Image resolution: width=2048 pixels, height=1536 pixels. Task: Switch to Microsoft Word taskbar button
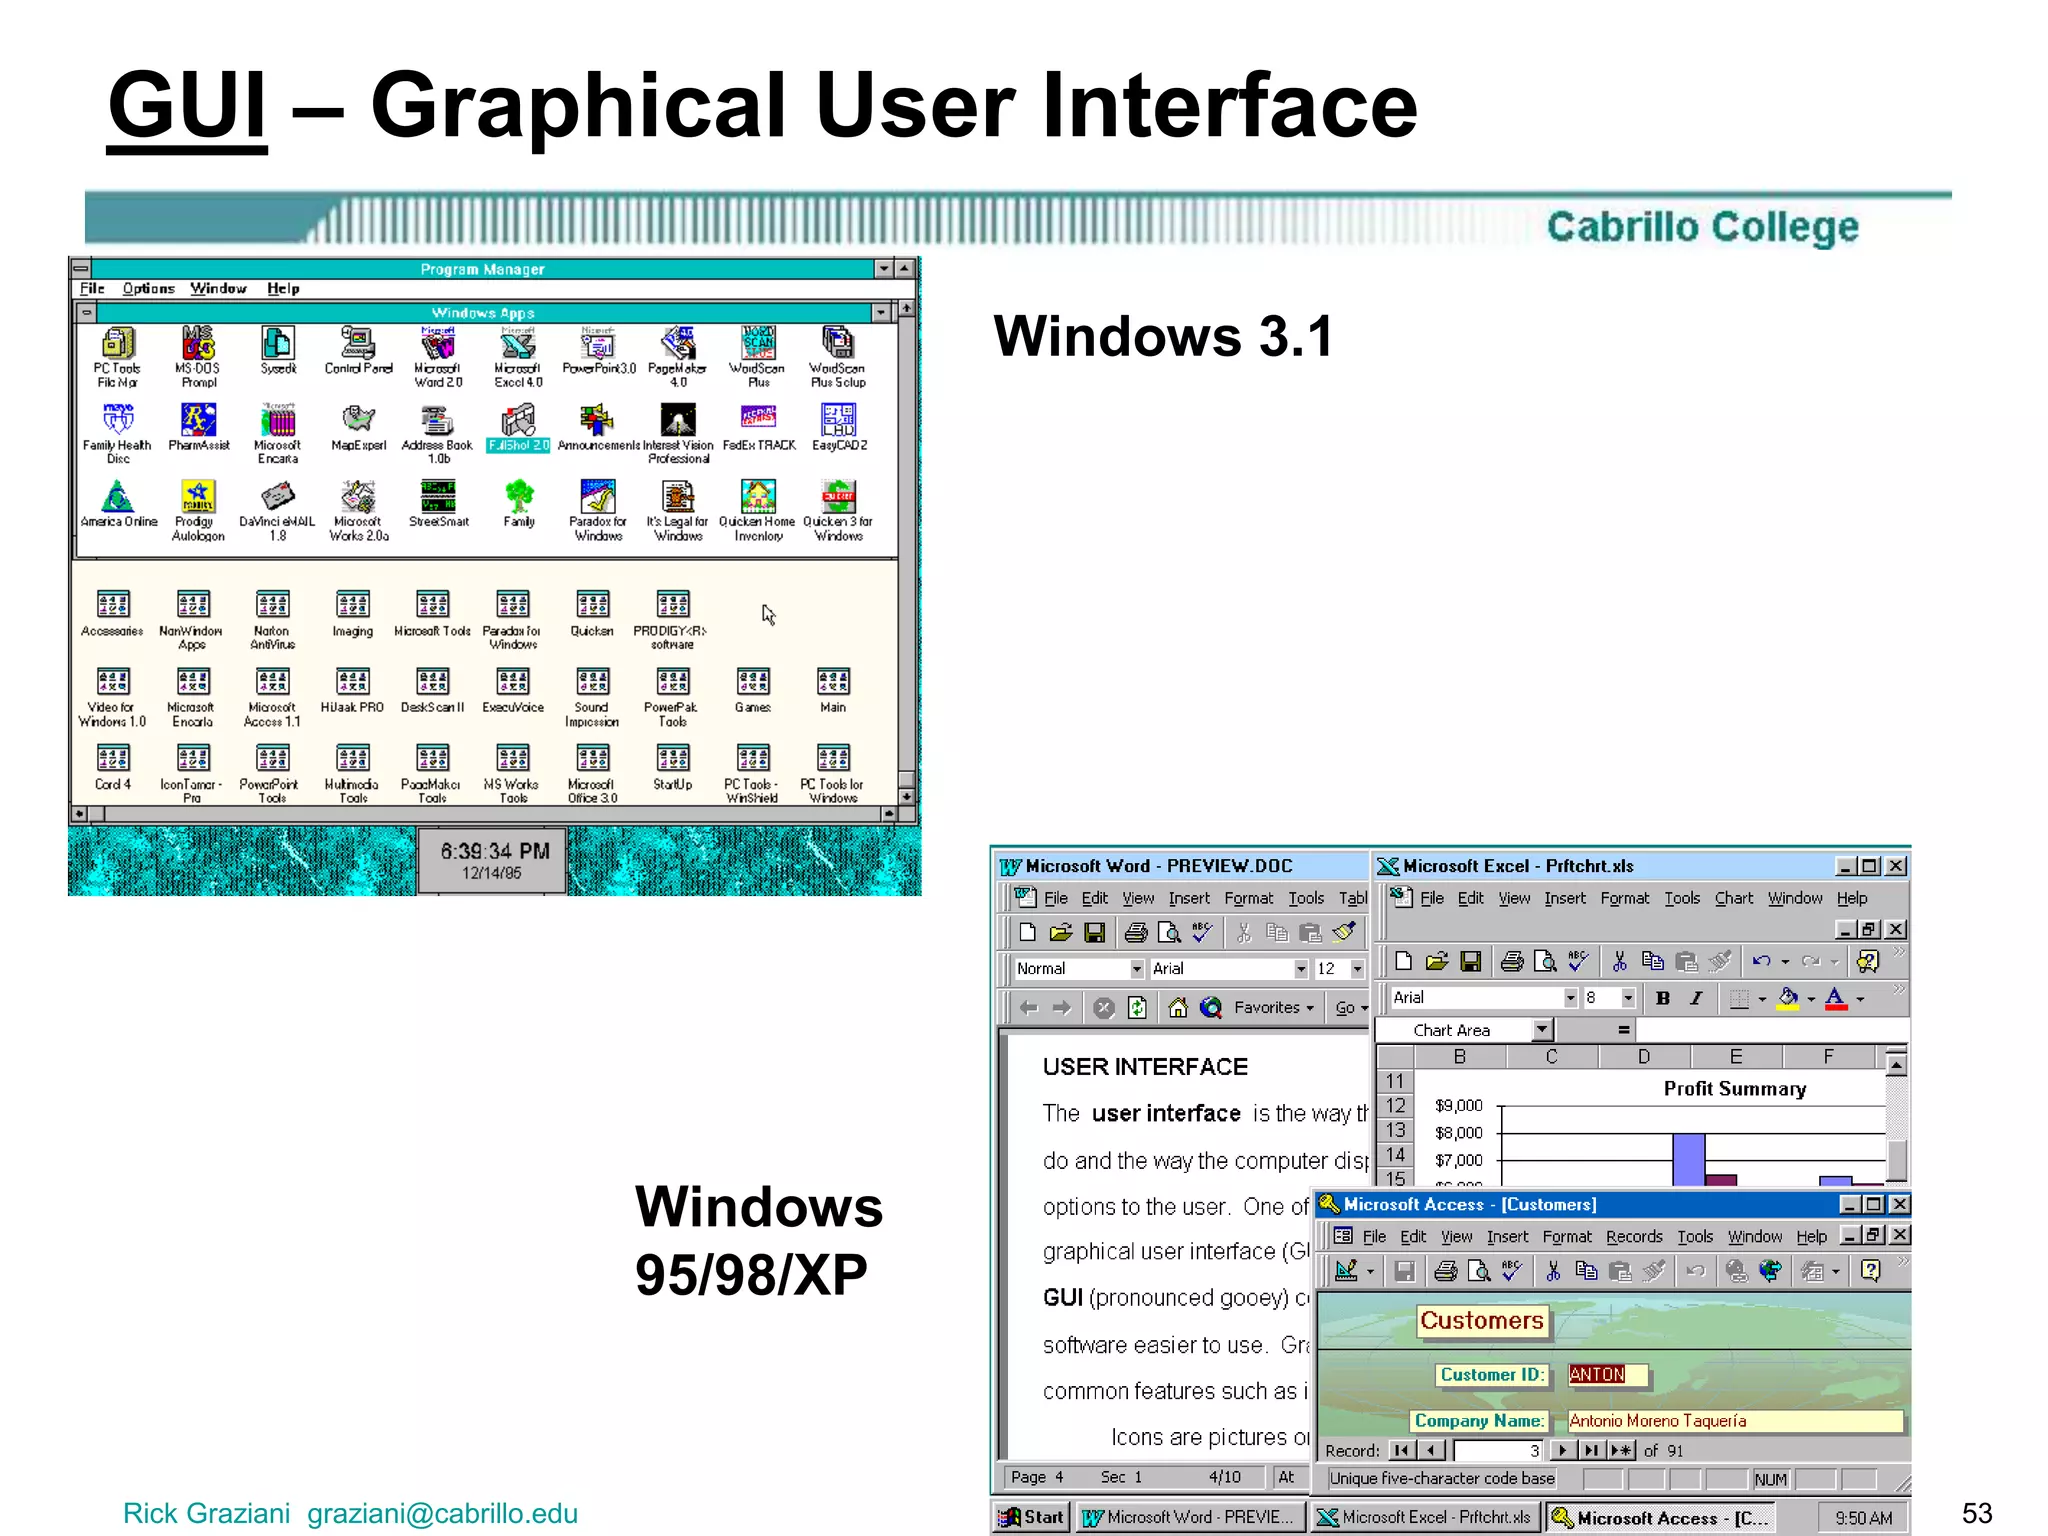click(x=1190, y=1518)
